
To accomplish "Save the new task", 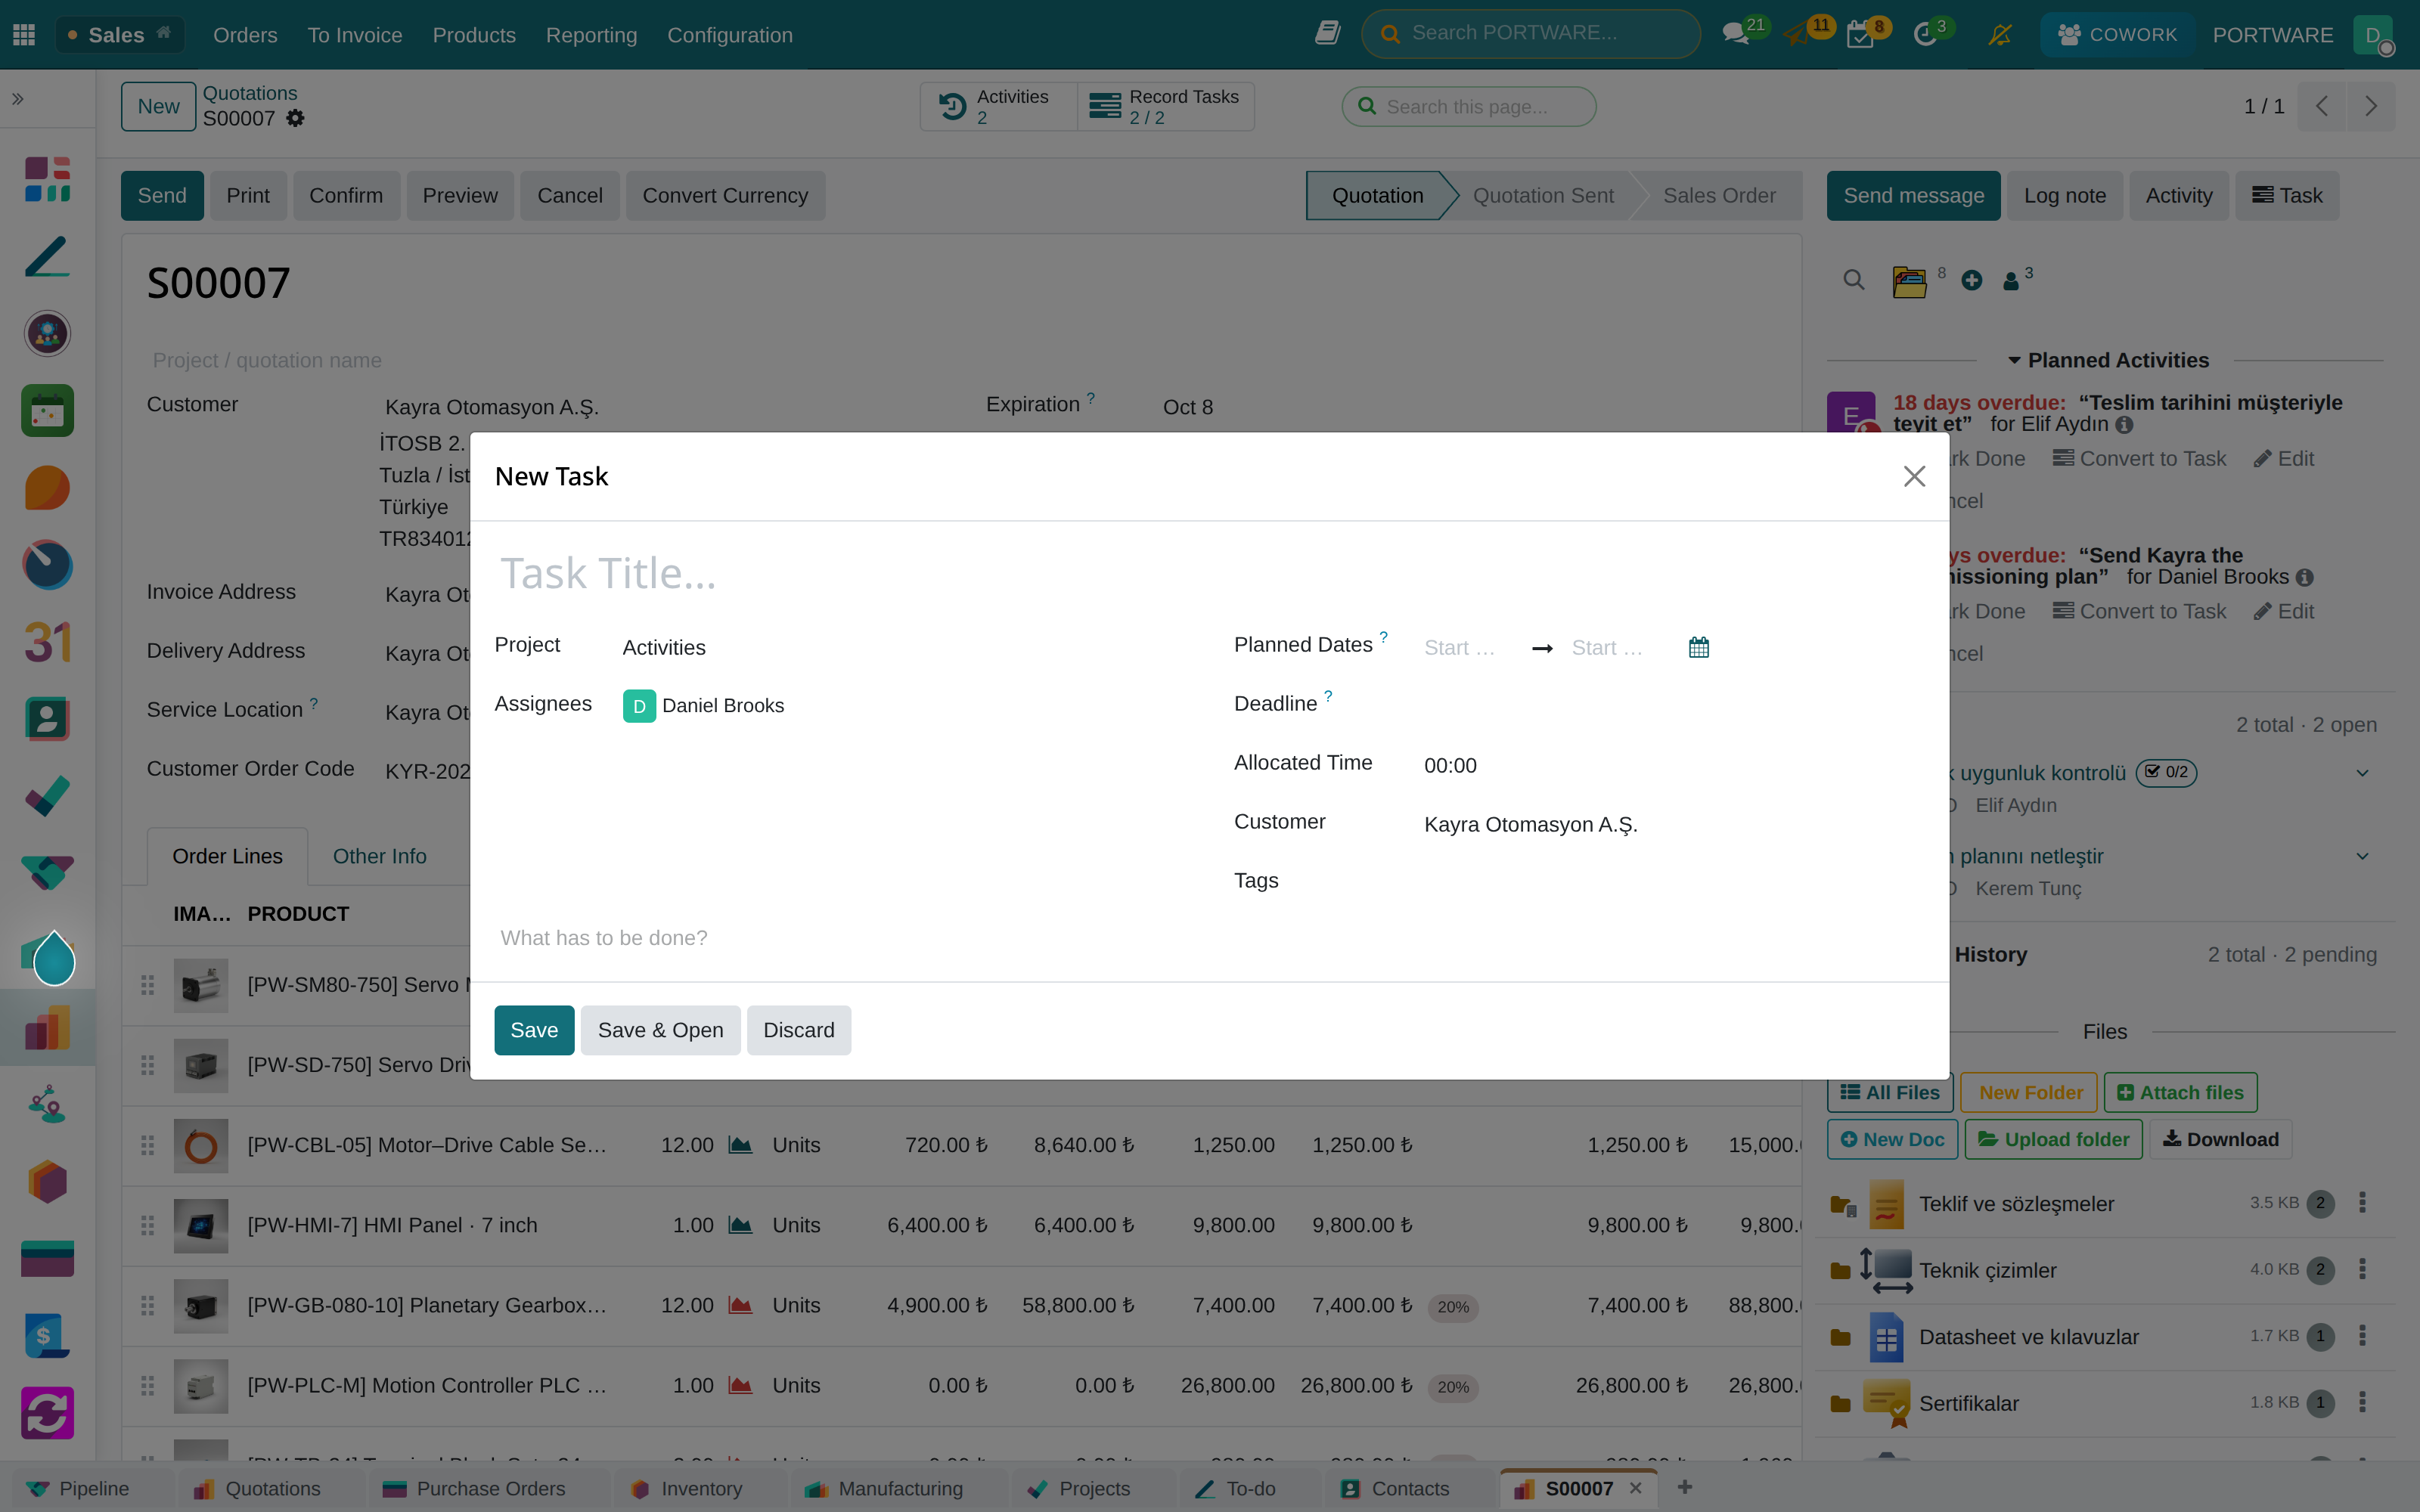I will point(534,1030).
